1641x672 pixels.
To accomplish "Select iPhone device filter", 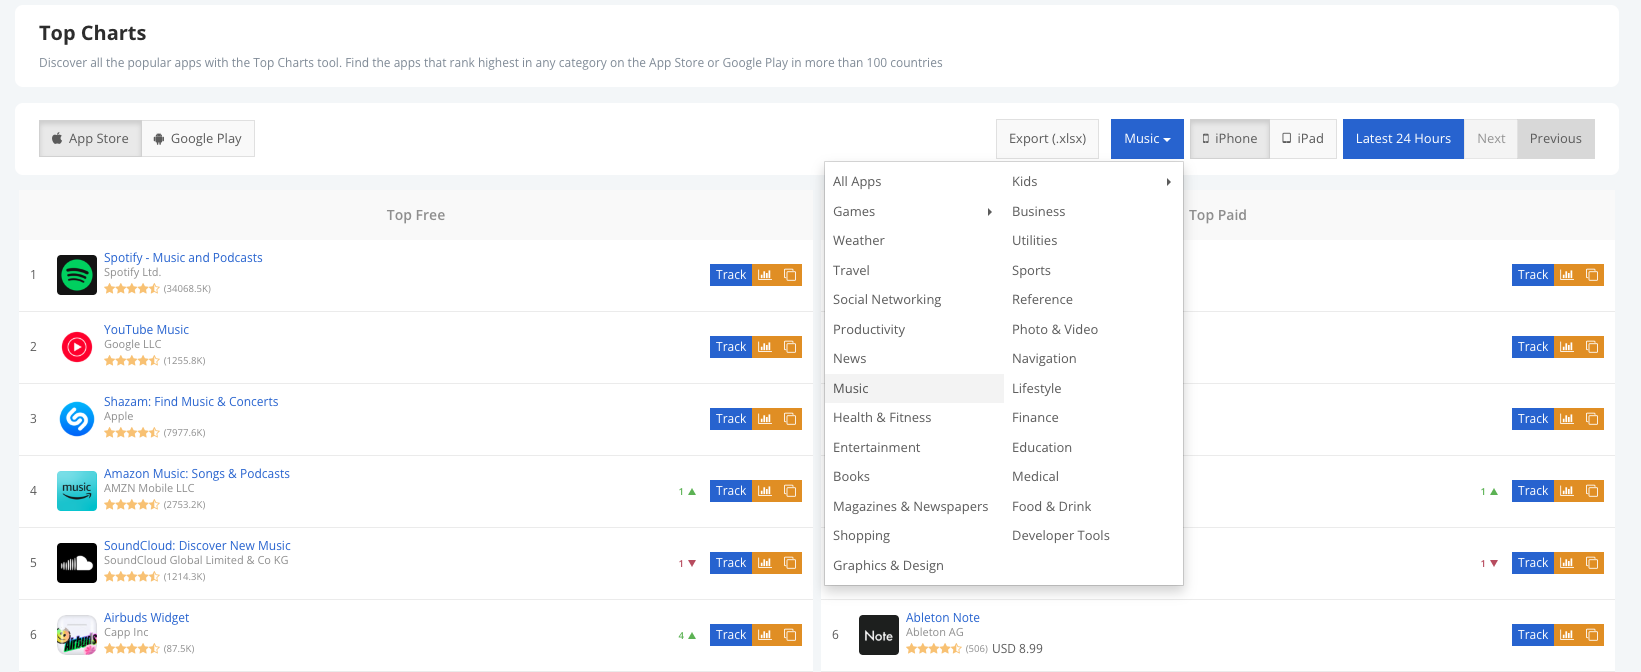I will point(1230,139).
